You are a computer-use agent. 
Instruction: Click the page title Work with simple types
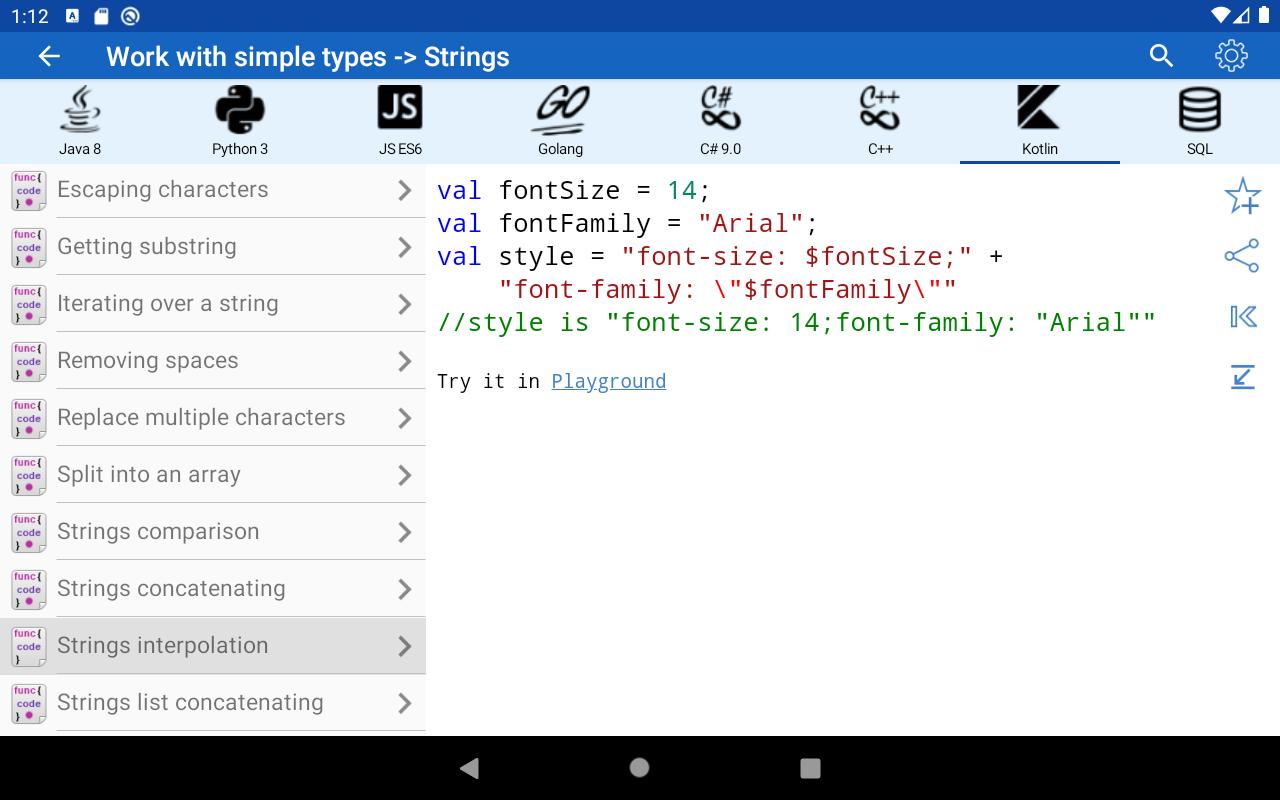pyautogui.click(x=246, y=57)
